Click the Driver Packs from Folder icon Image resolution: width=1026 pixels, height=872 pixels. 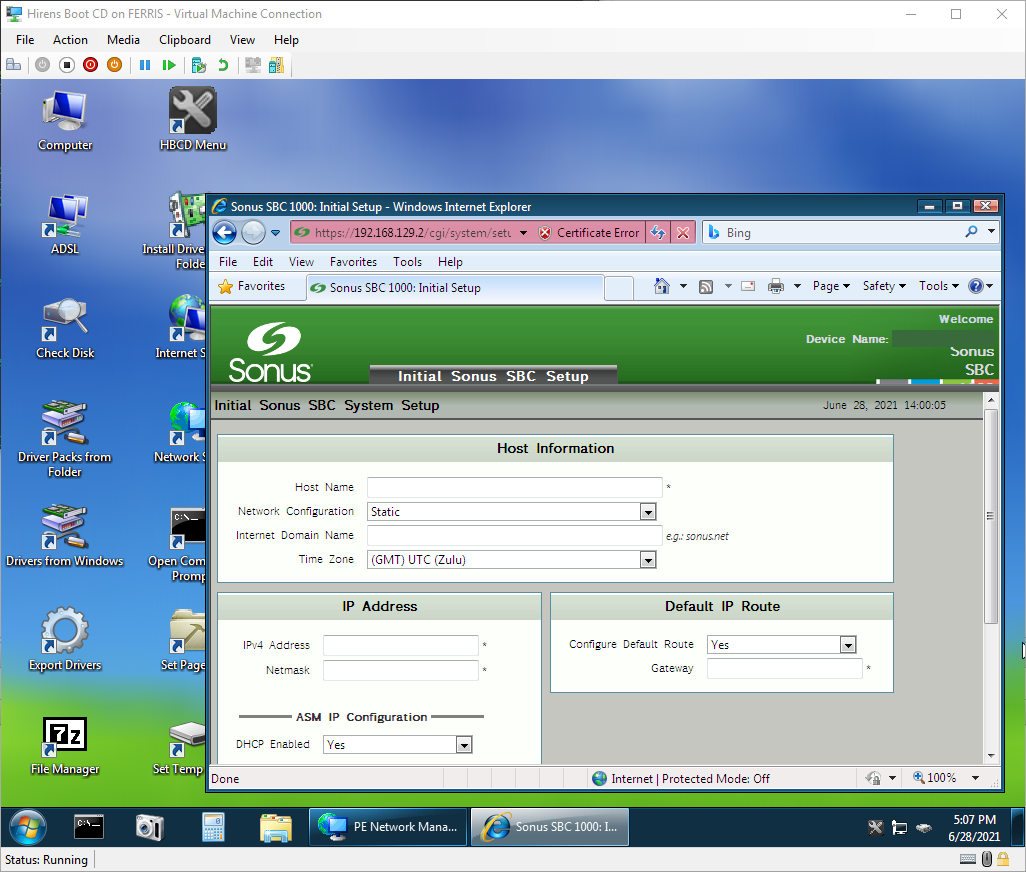click(x=65, y=439)
